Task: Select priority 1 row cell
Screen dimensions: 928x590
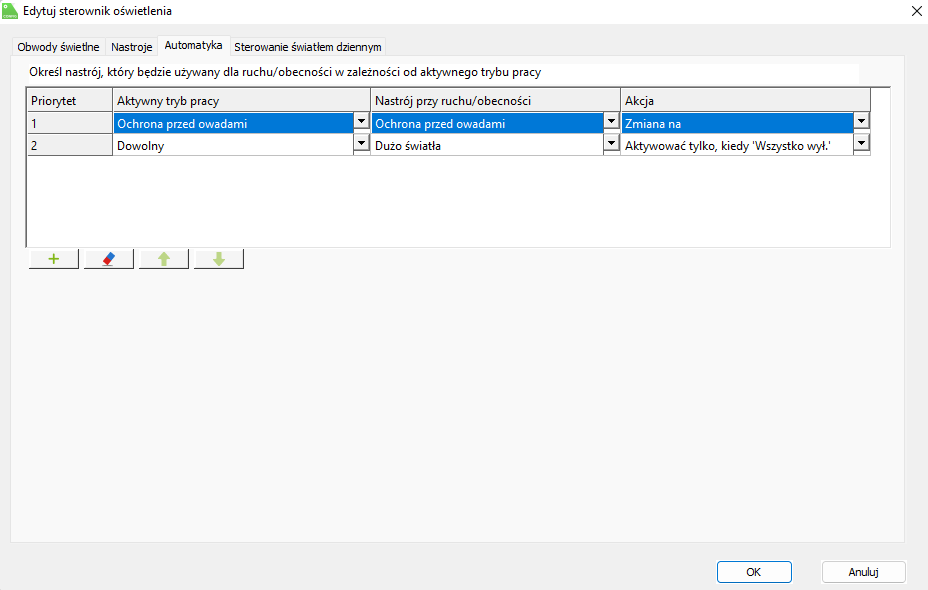Action: (69, 123)
